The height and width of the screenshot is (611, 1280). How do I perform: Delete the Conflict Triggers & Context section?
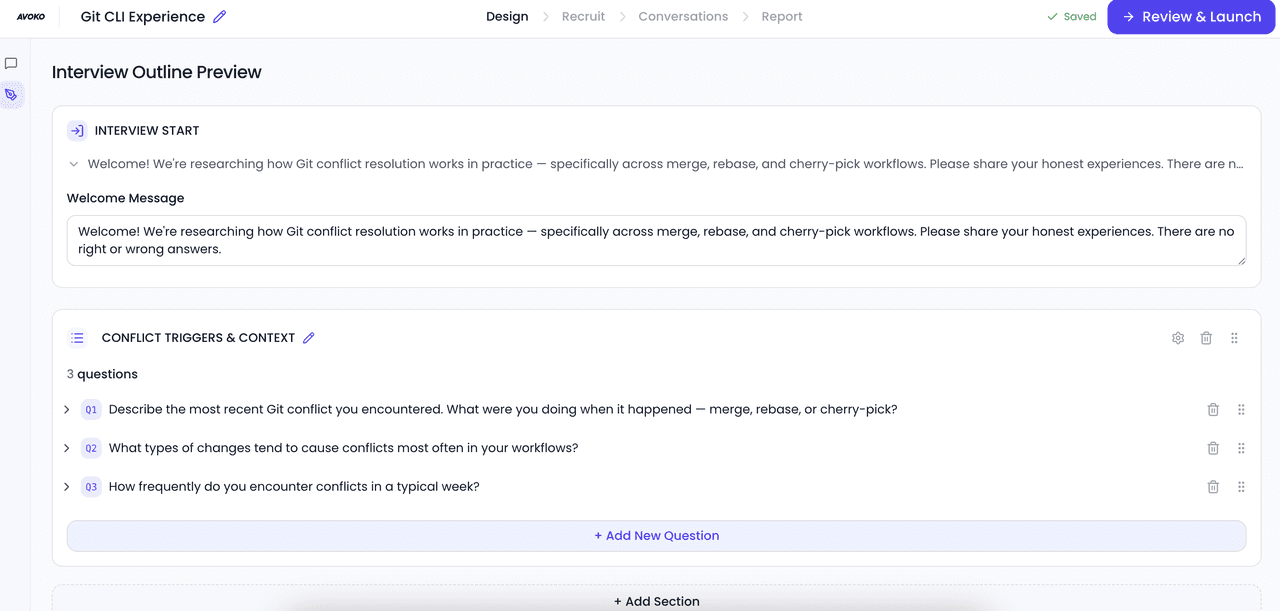point(1206,338)
